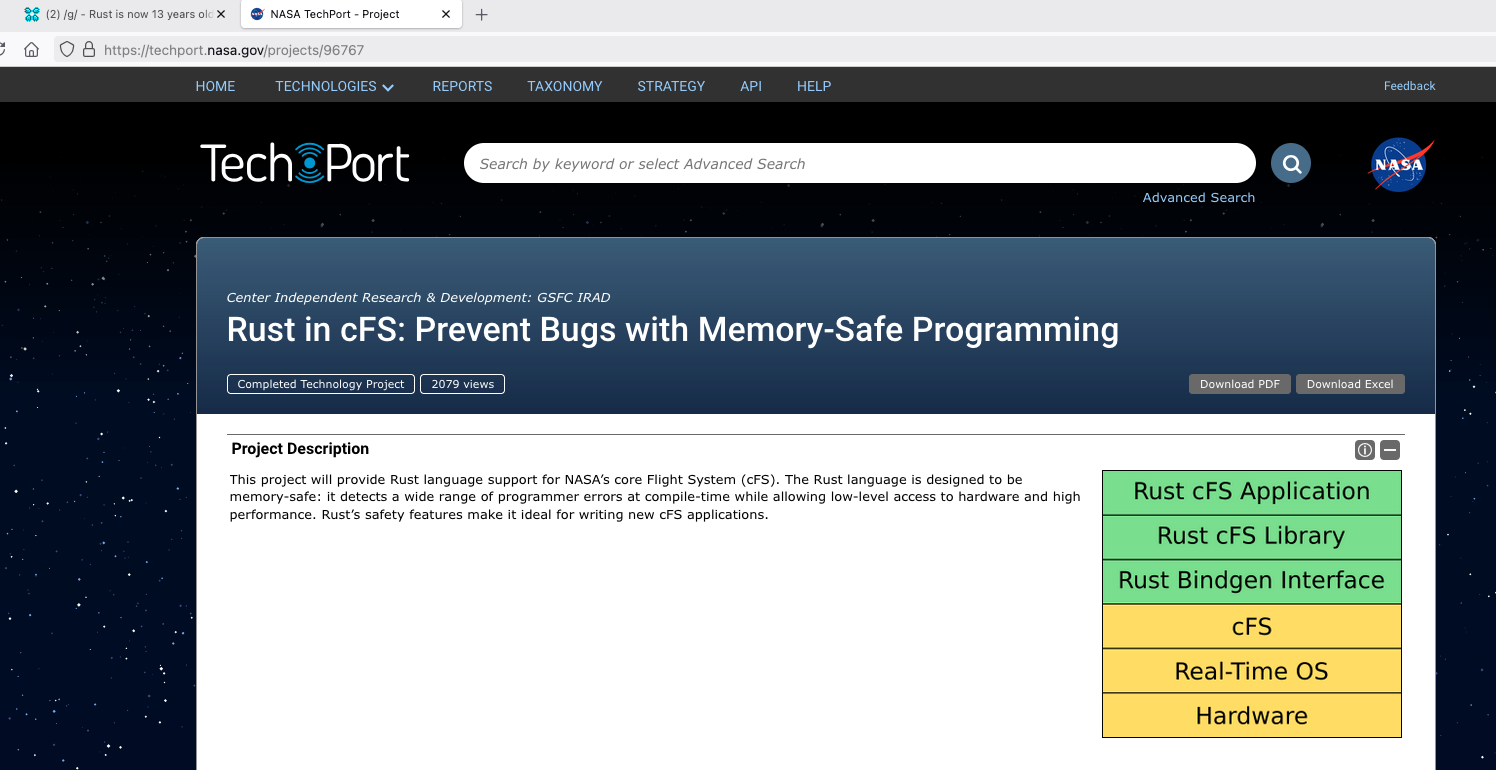Viewport: 1496px width, 770px height.
Task: Click the TechPort logo
Action: pos(305,163)
